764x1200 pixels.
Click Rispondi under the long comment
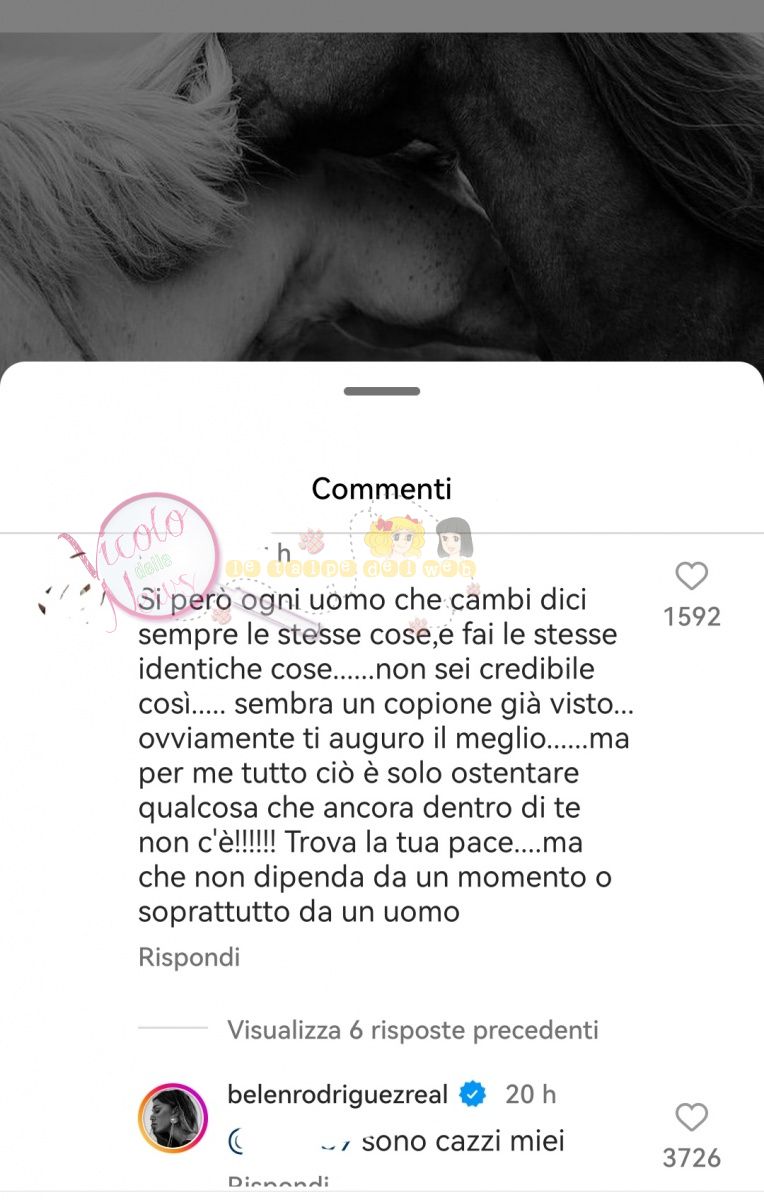click(x=189, y=957)
